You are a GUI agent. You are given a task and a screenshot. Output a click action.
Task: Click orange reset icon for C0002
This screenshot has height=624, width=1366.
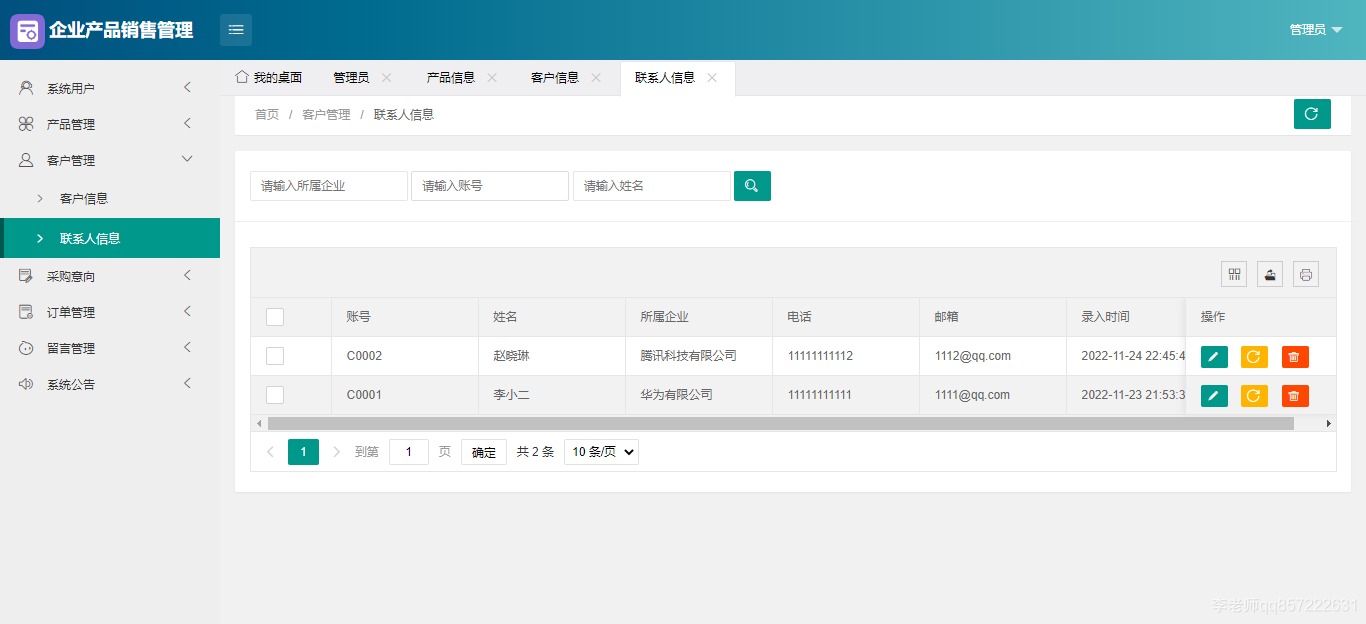point(1254,357)
